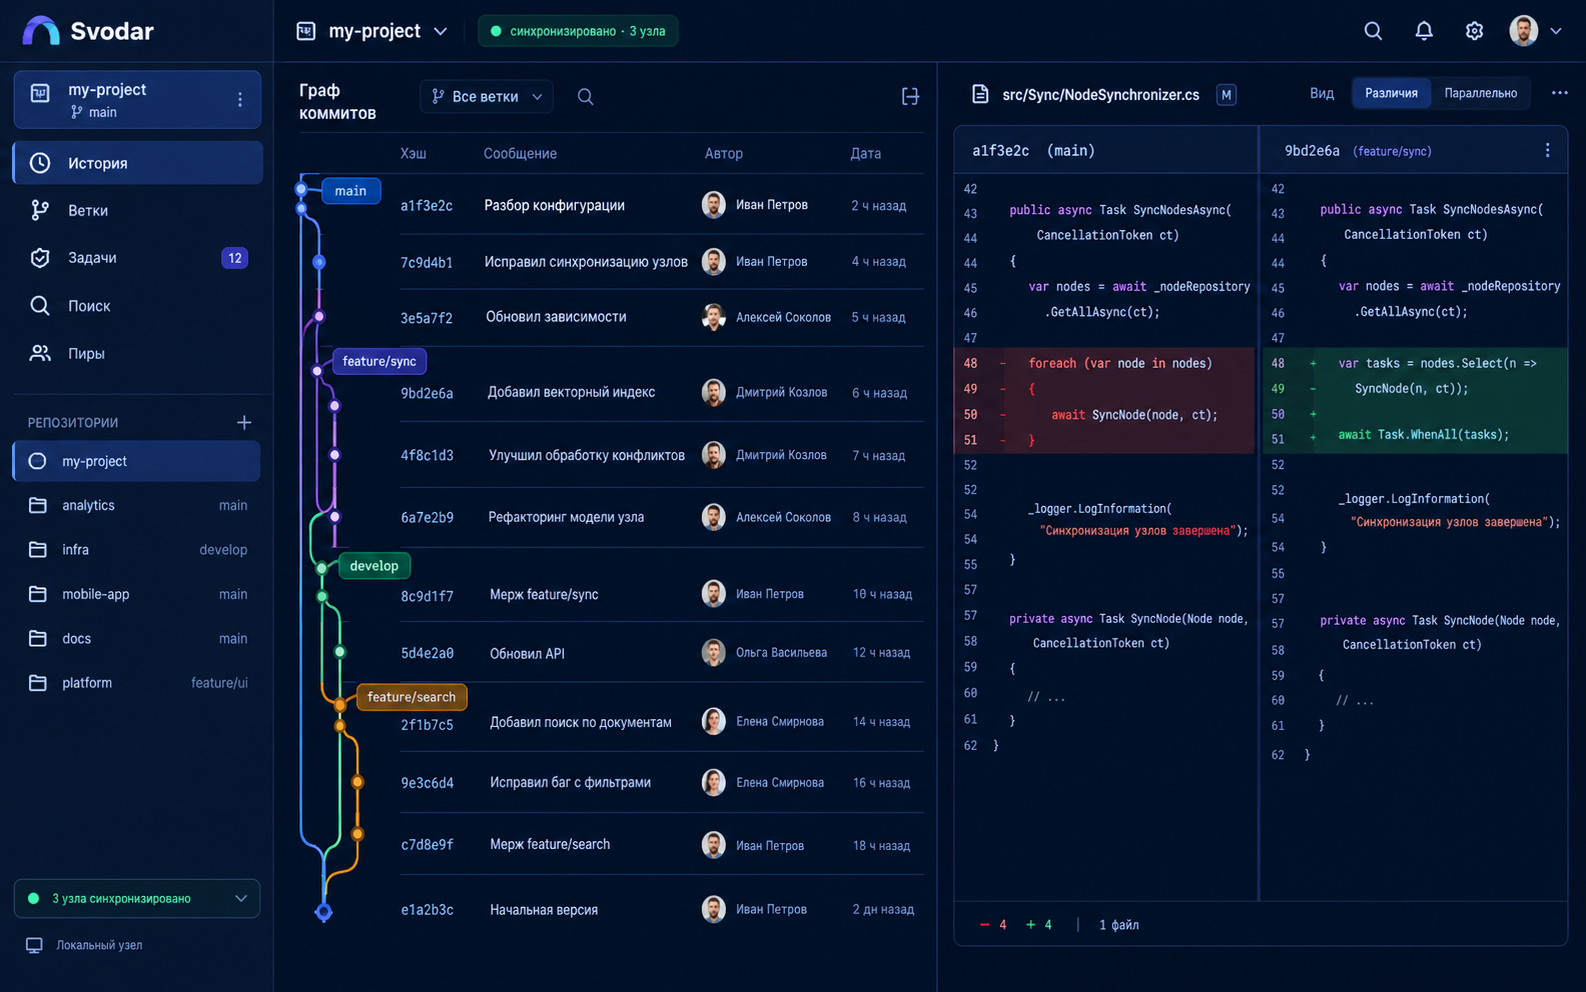Switch to Параллельно view

pyautogui.click(x=1480, y=93)
